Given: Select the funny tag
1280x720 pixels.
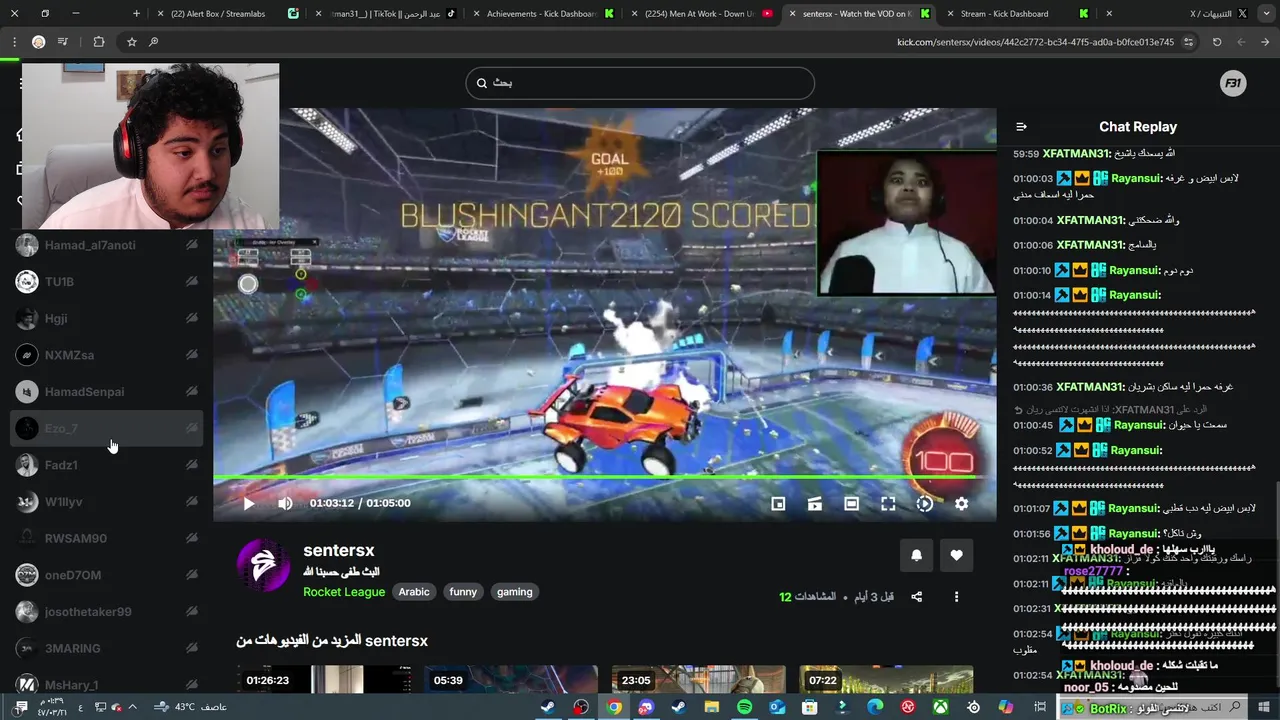Looking at the screenshot, I should 463,592.
